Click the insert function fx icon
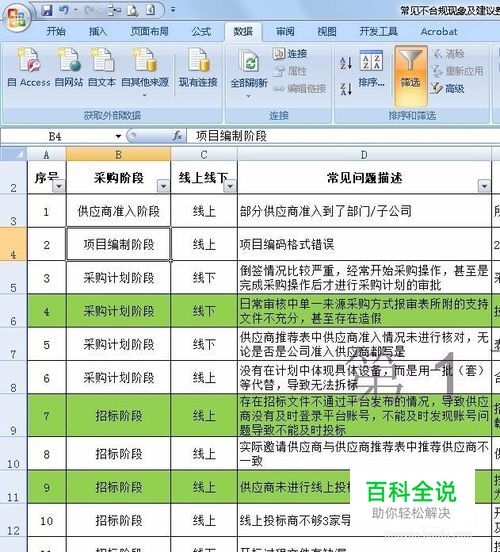500x552 pixels. tap(177, 136)
